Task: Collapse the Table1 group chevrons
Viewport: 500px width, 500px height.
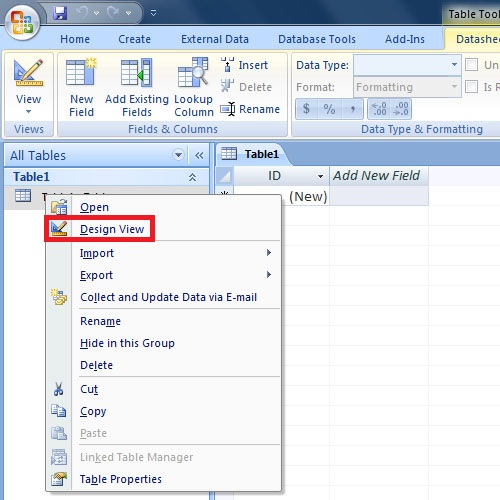Action: 192,177
